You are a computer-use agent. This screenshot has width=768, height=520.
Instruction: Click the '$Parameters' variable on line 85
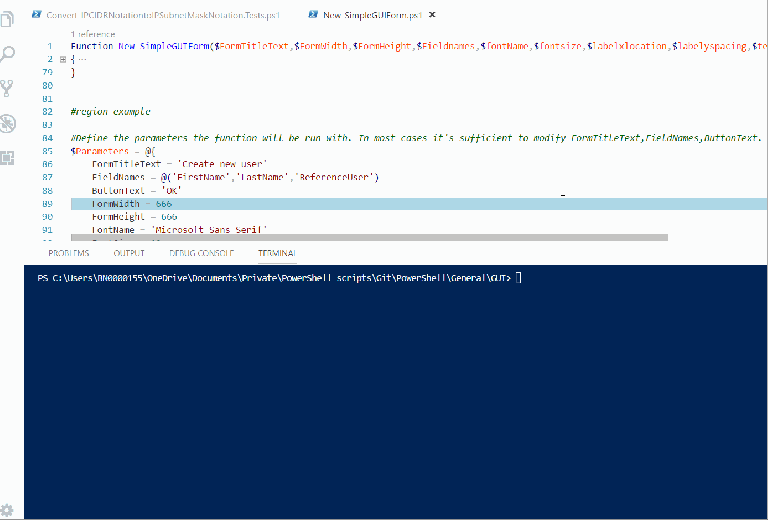click(x=99, y=151)
